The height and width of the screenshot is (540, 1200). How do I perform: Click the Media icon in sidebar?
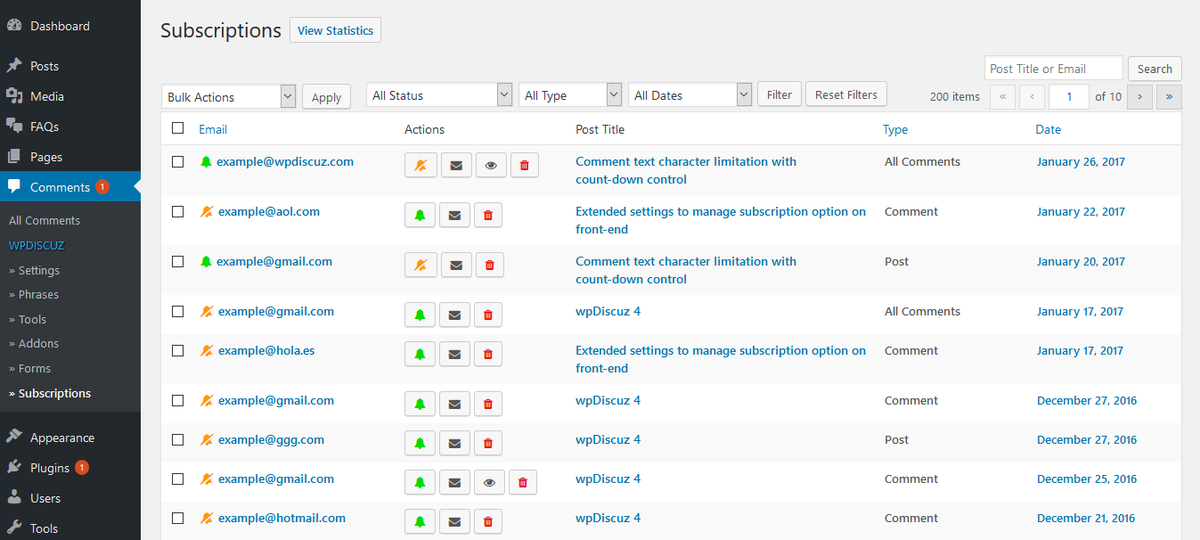click(x=14, y=96)
